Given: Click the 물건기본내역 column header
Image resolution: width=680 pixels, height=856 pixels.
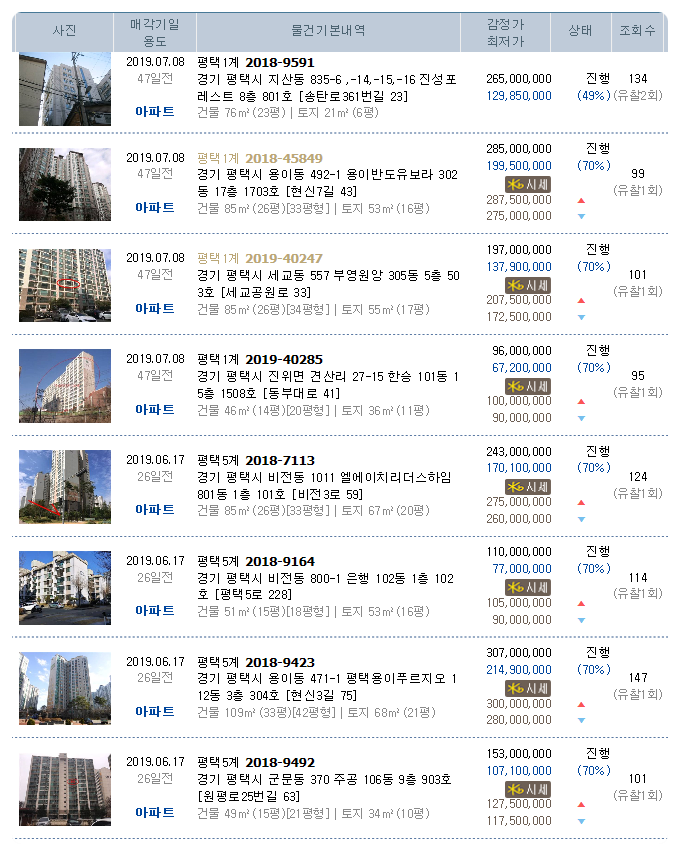Looking at the screenshot, I should point(329,31).
